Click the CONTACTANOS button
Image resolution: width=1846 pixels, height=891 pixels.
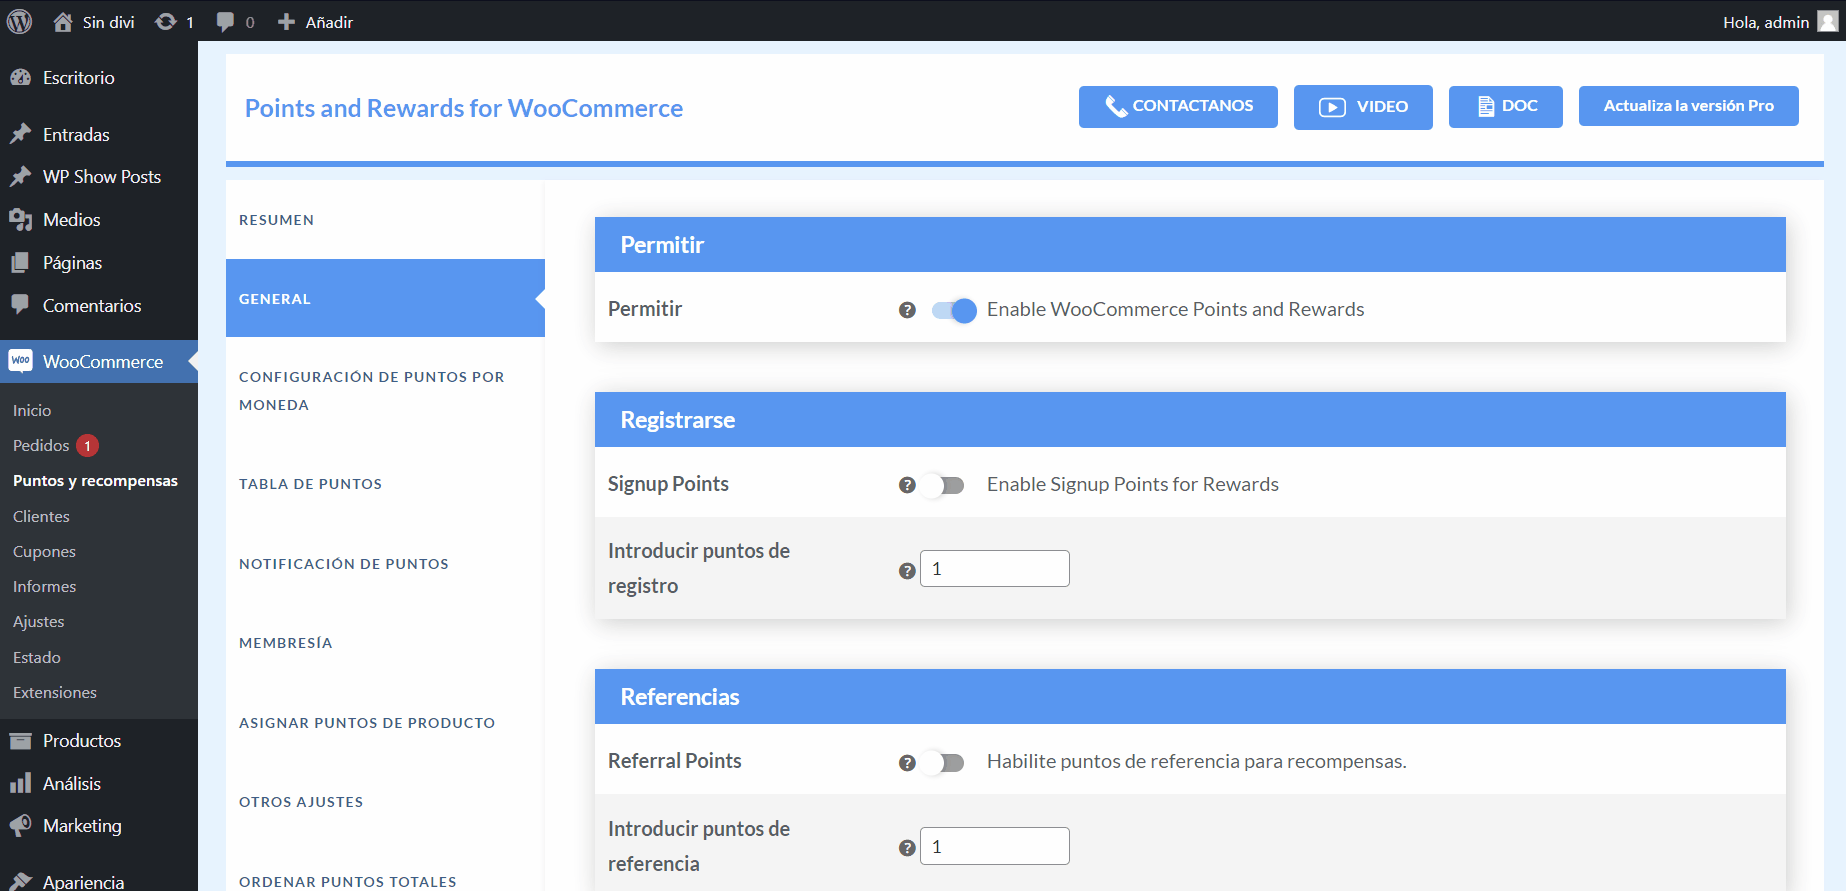pos(1178,106)
